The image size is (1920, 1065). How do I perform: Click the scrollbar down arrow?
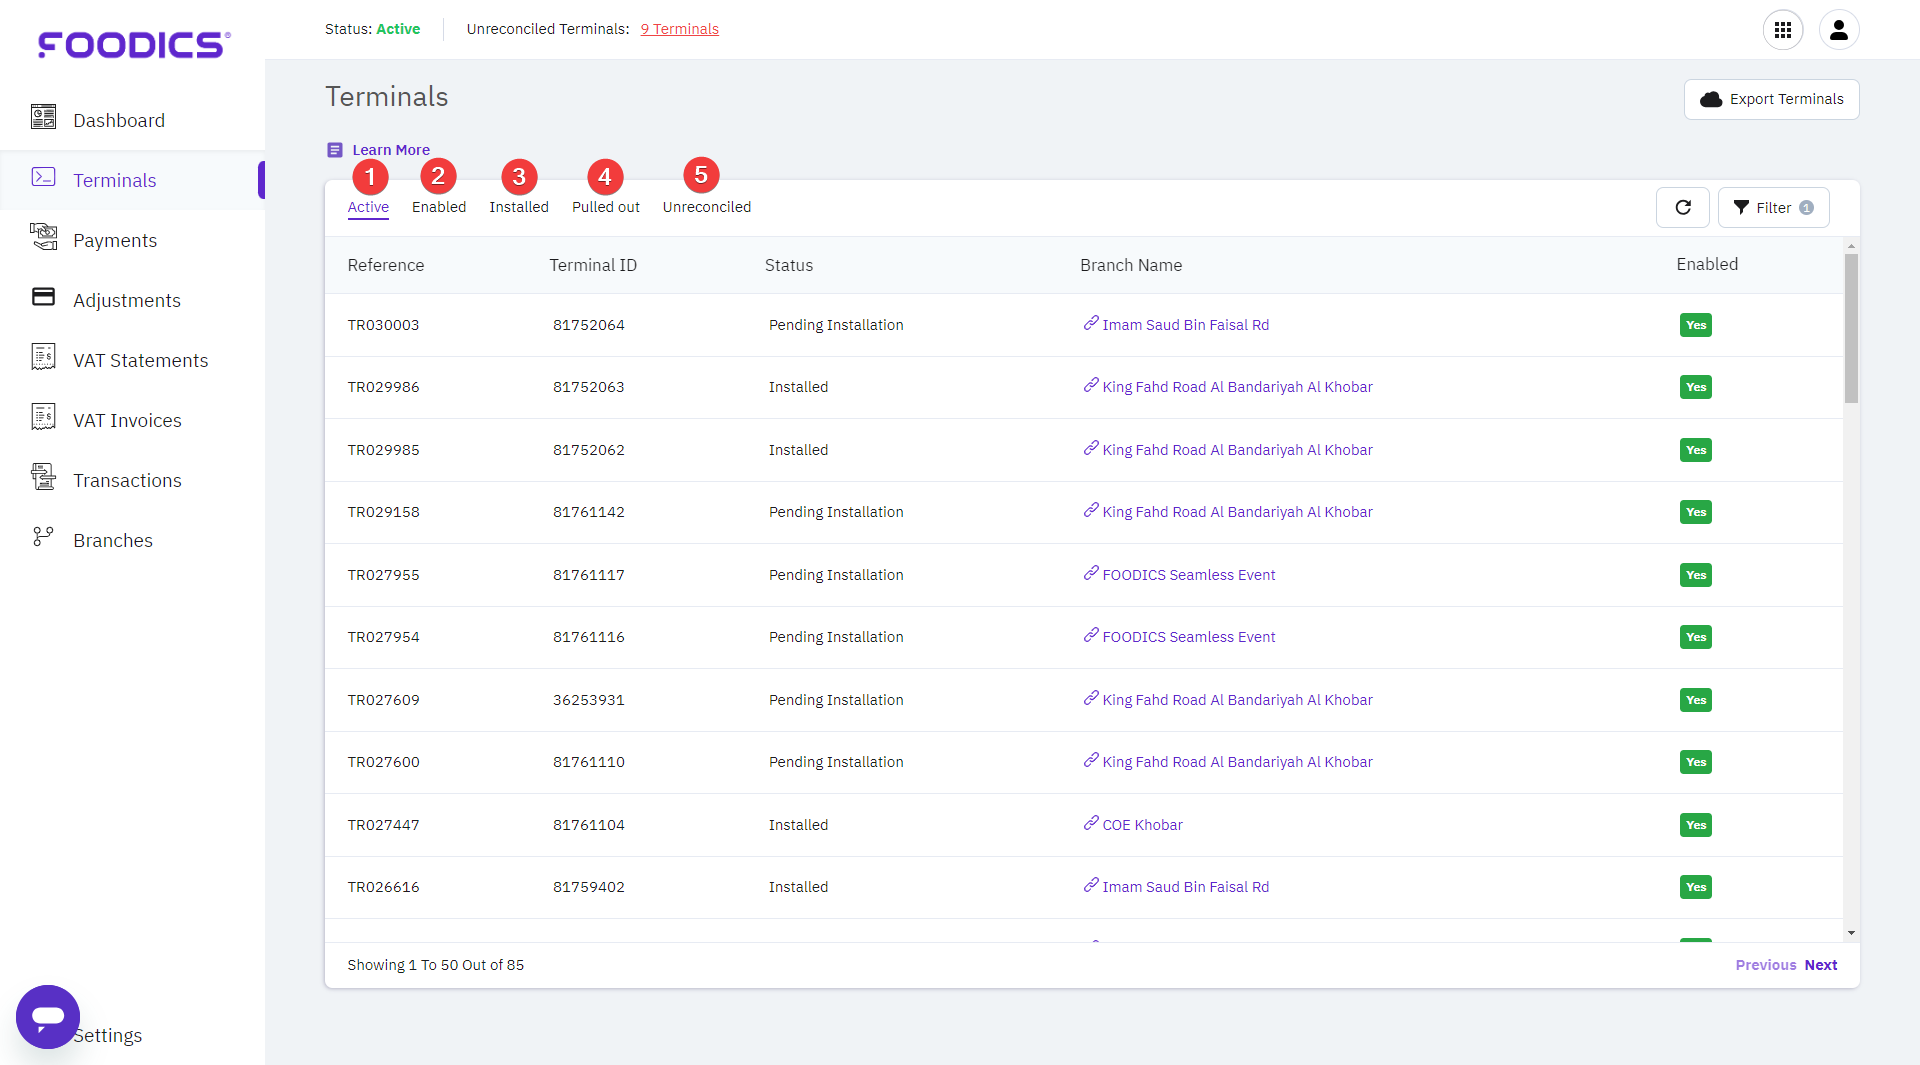1851,933
